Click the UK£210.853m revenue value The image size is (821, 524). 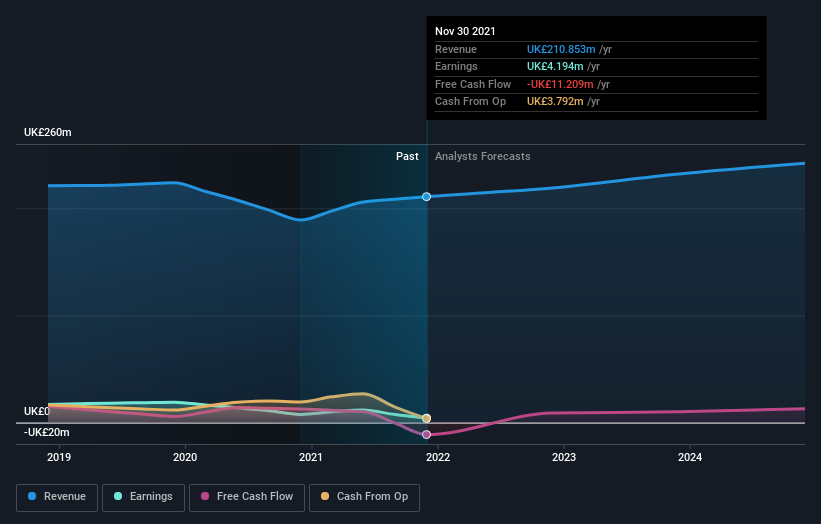click(x=561, y=49)
